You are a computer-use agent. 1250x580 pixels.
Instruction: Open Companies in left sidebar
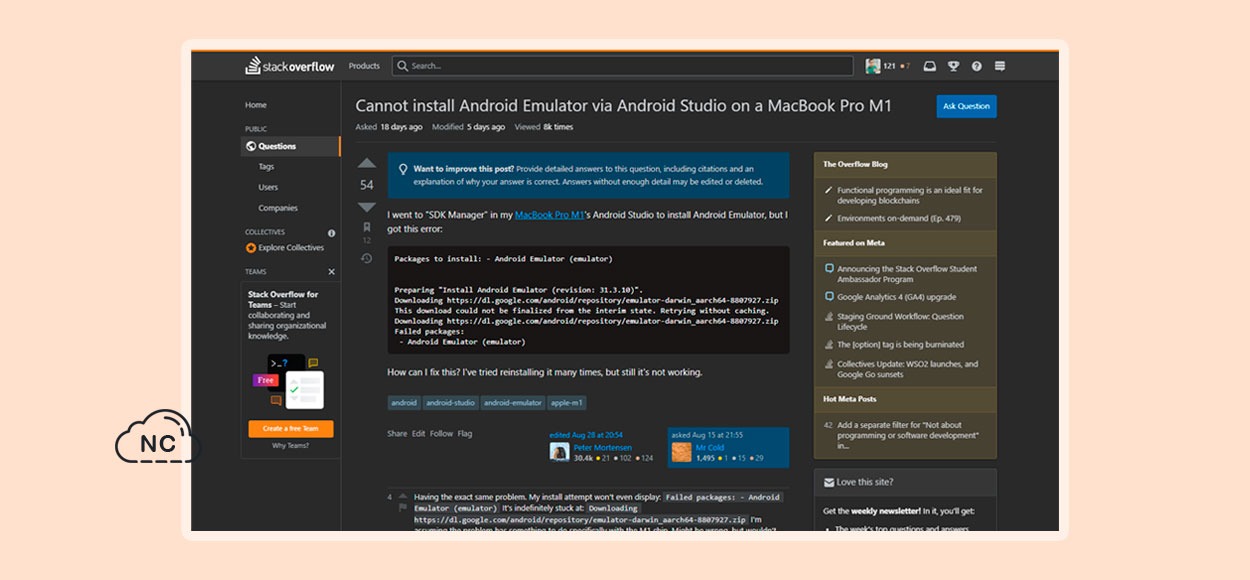(x=278, y=208)
